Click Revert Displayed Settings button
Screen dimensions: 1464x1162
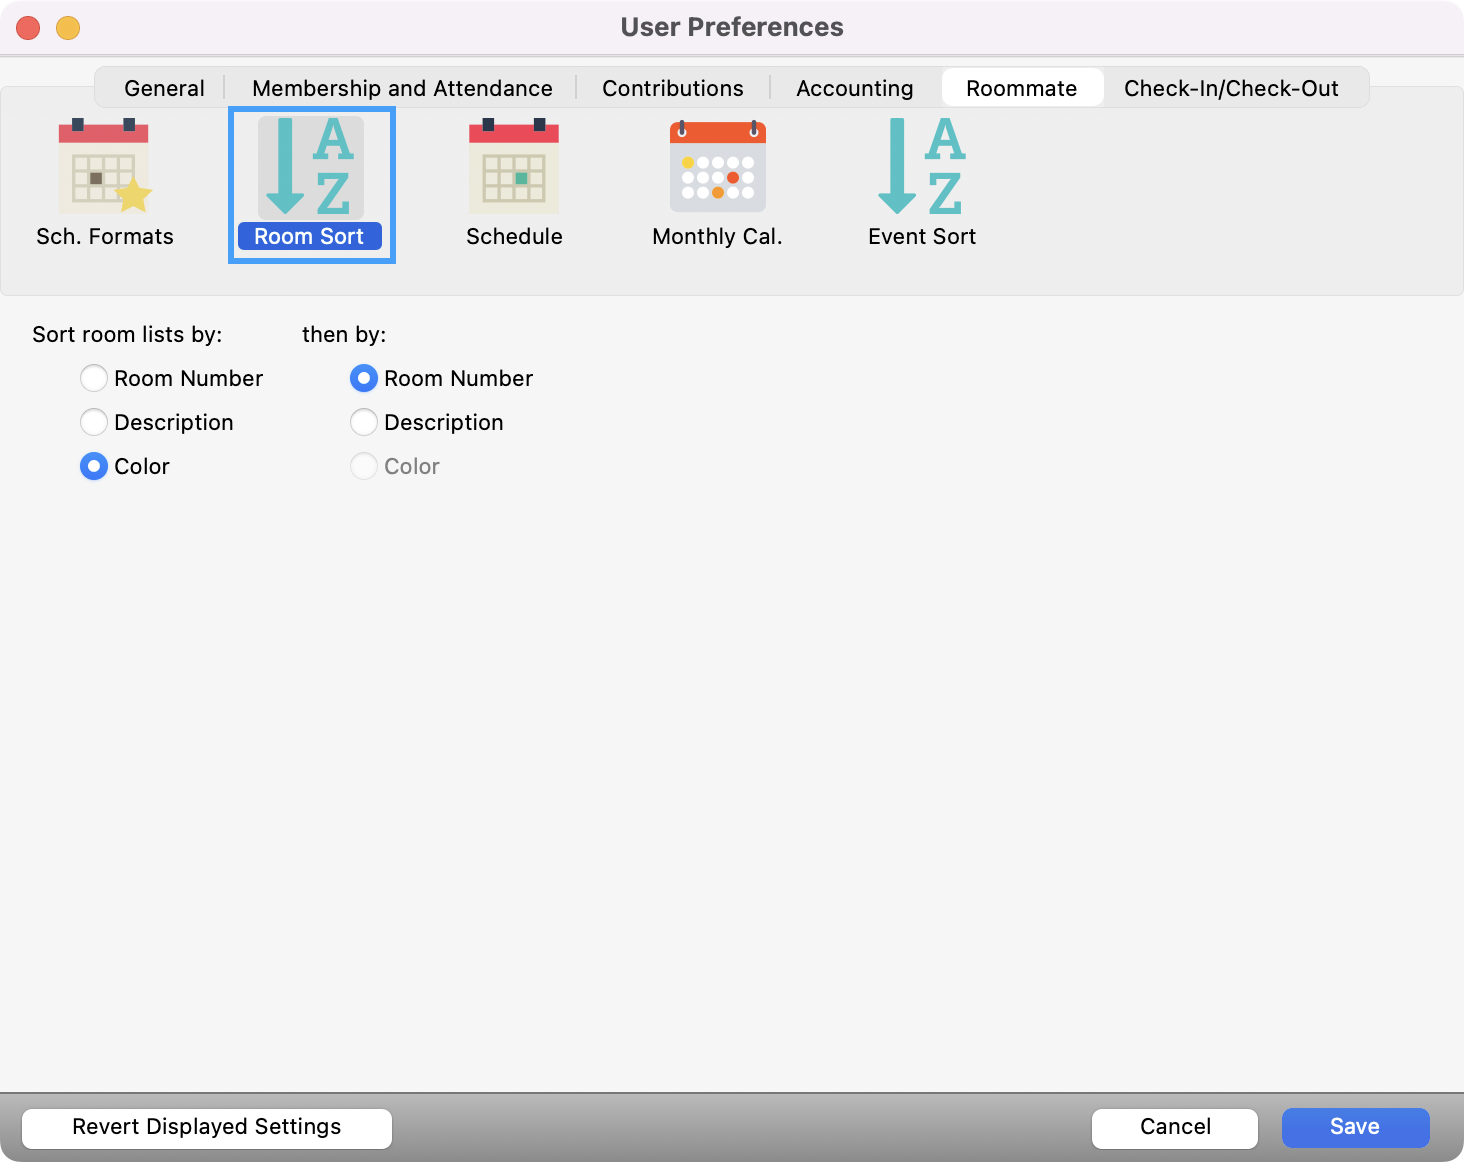click(x=207, y=1127)
